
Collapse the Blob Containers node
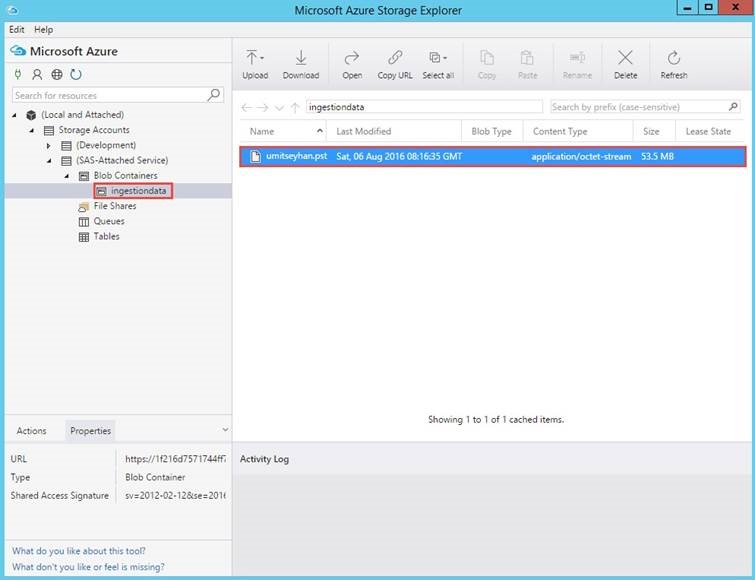(x=66, y=176)
